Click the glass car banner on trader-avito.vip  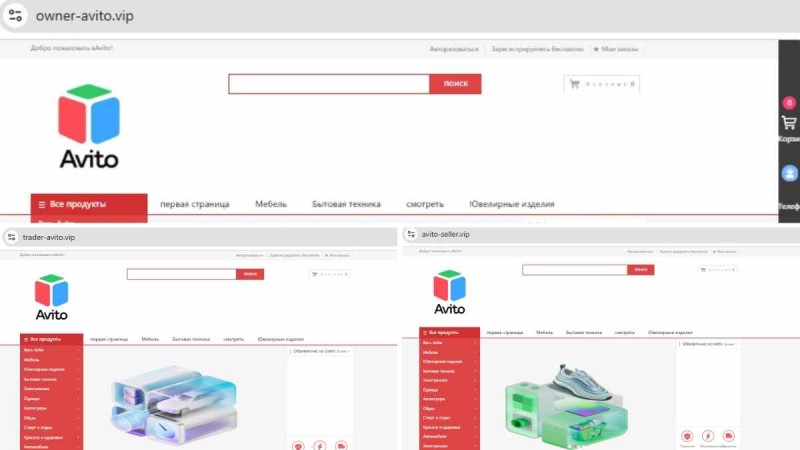coord(174,402)
